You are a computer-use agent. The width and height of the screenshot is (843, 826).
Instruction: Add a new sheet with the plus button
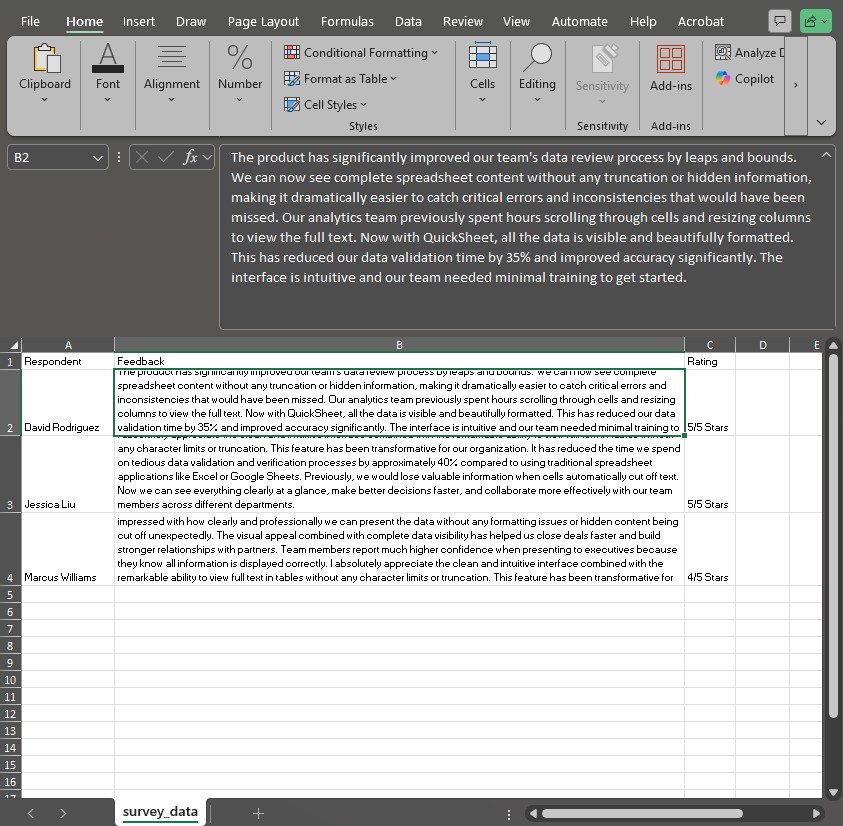tap(257, 813)
